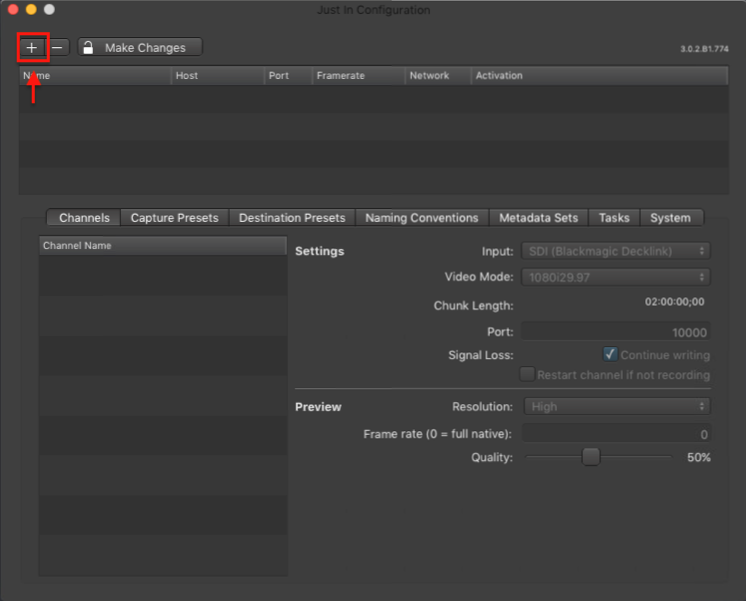Screen dimensions: 746x601
Task: Click the 50% quality value text
Action: point(698,457)
